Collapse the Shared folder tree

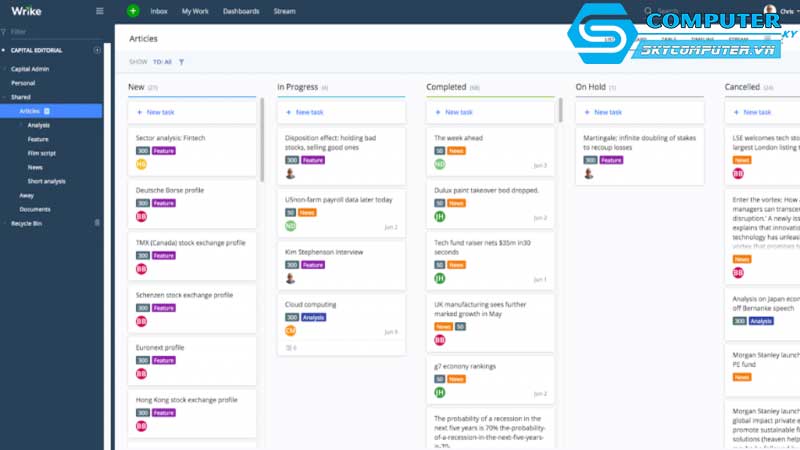tap(5, 97)
